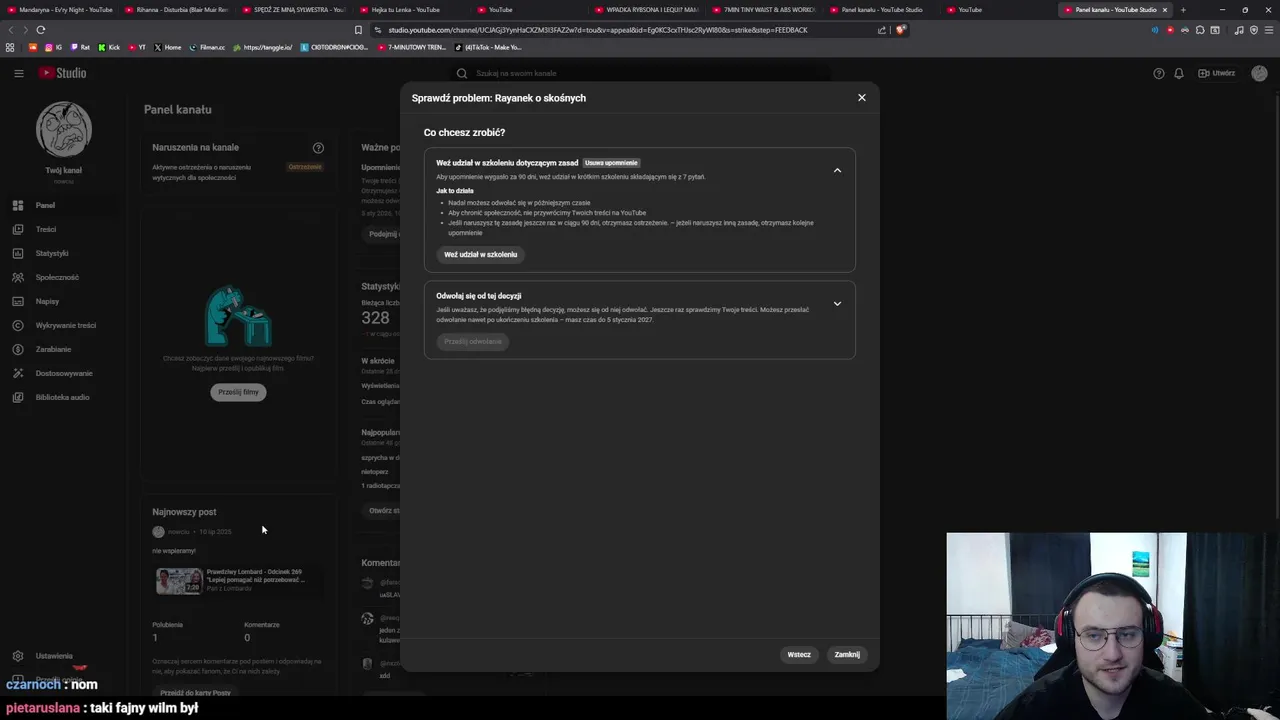The height and width of the screenshot is (720, 1280).
Task: Click the 'Ustawienia' gear icon
Action: 17,656
